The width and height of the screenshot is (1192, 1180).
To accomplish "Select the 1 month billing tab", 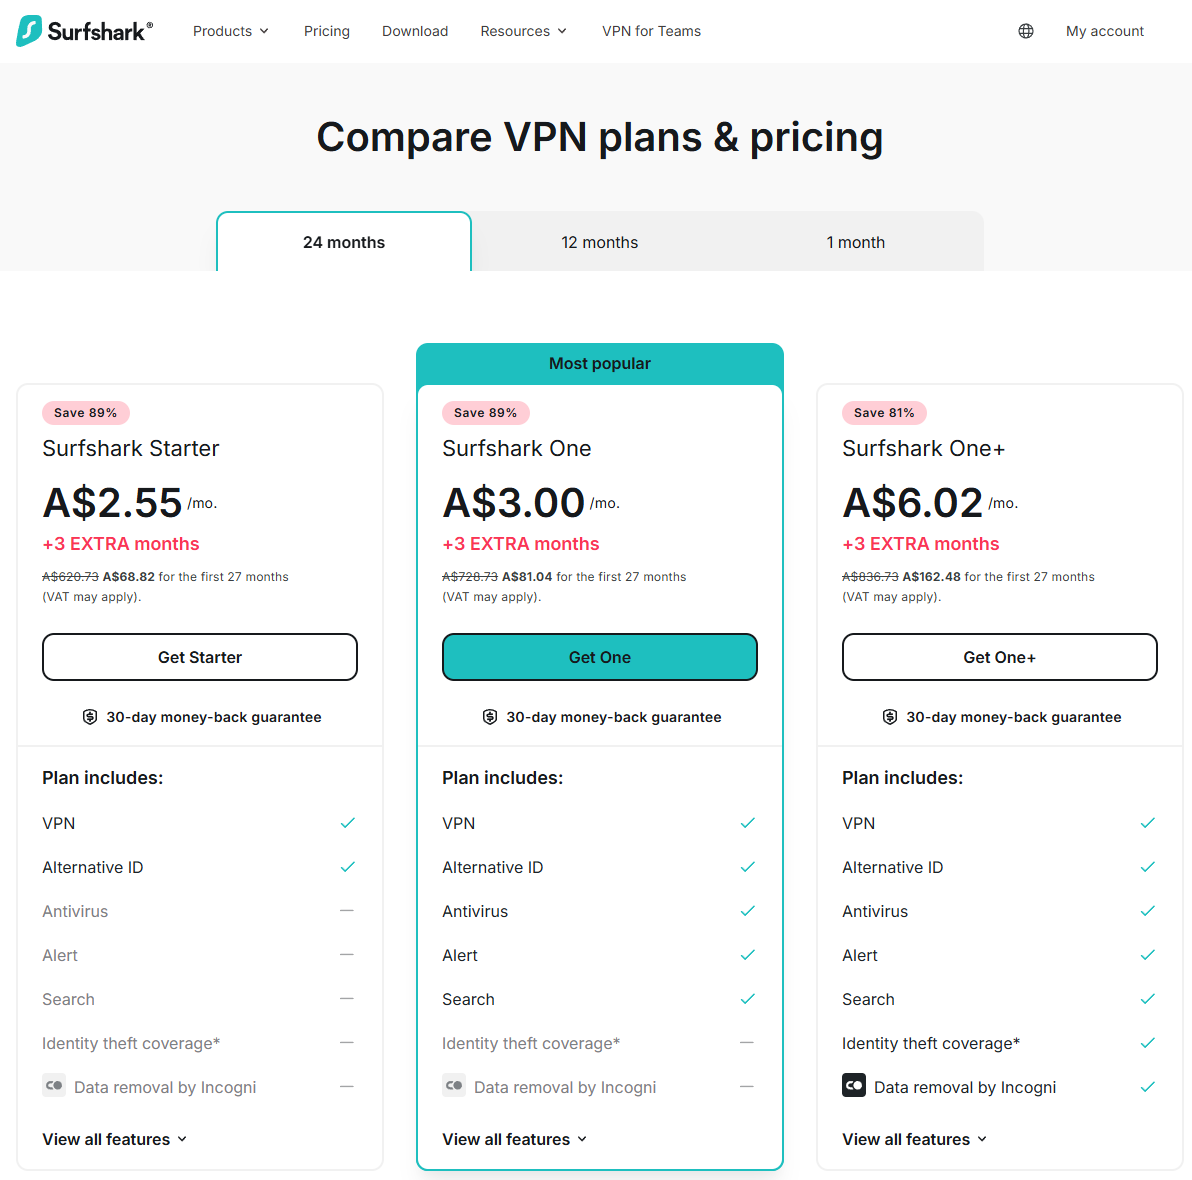I will 855,242.
